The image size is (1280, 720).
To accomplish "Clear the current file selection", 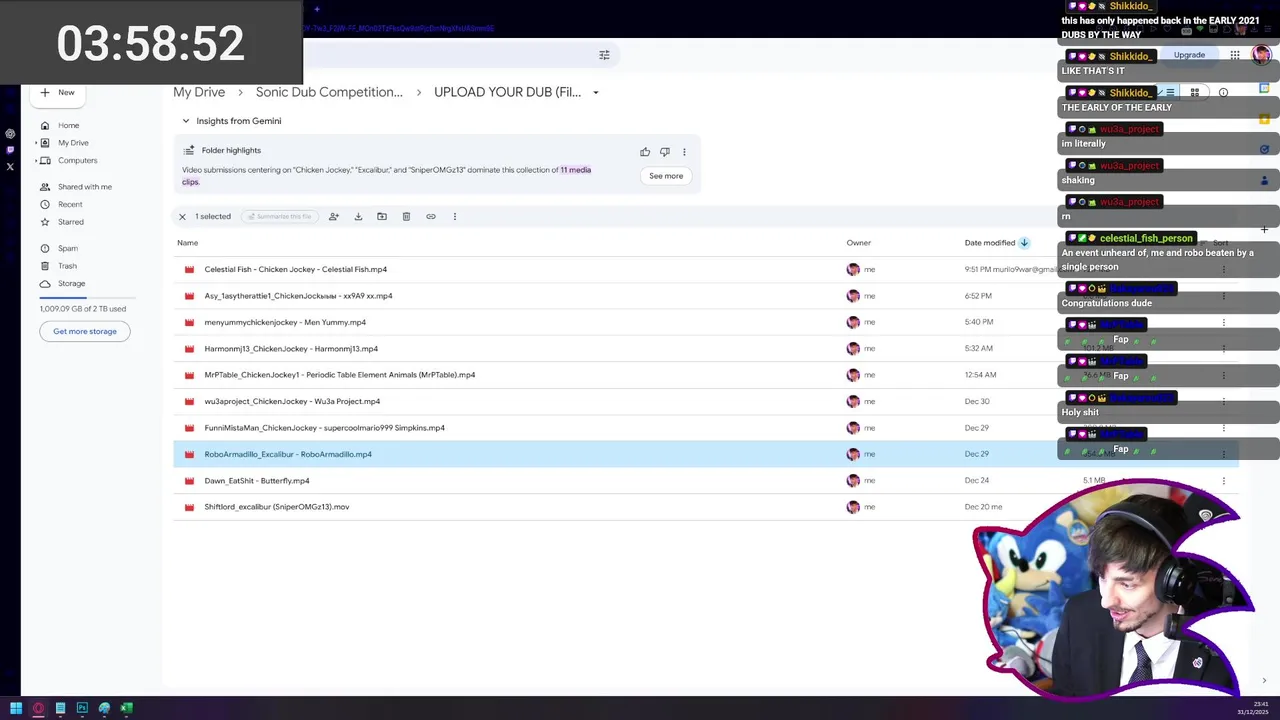I will tap(182, 216).
